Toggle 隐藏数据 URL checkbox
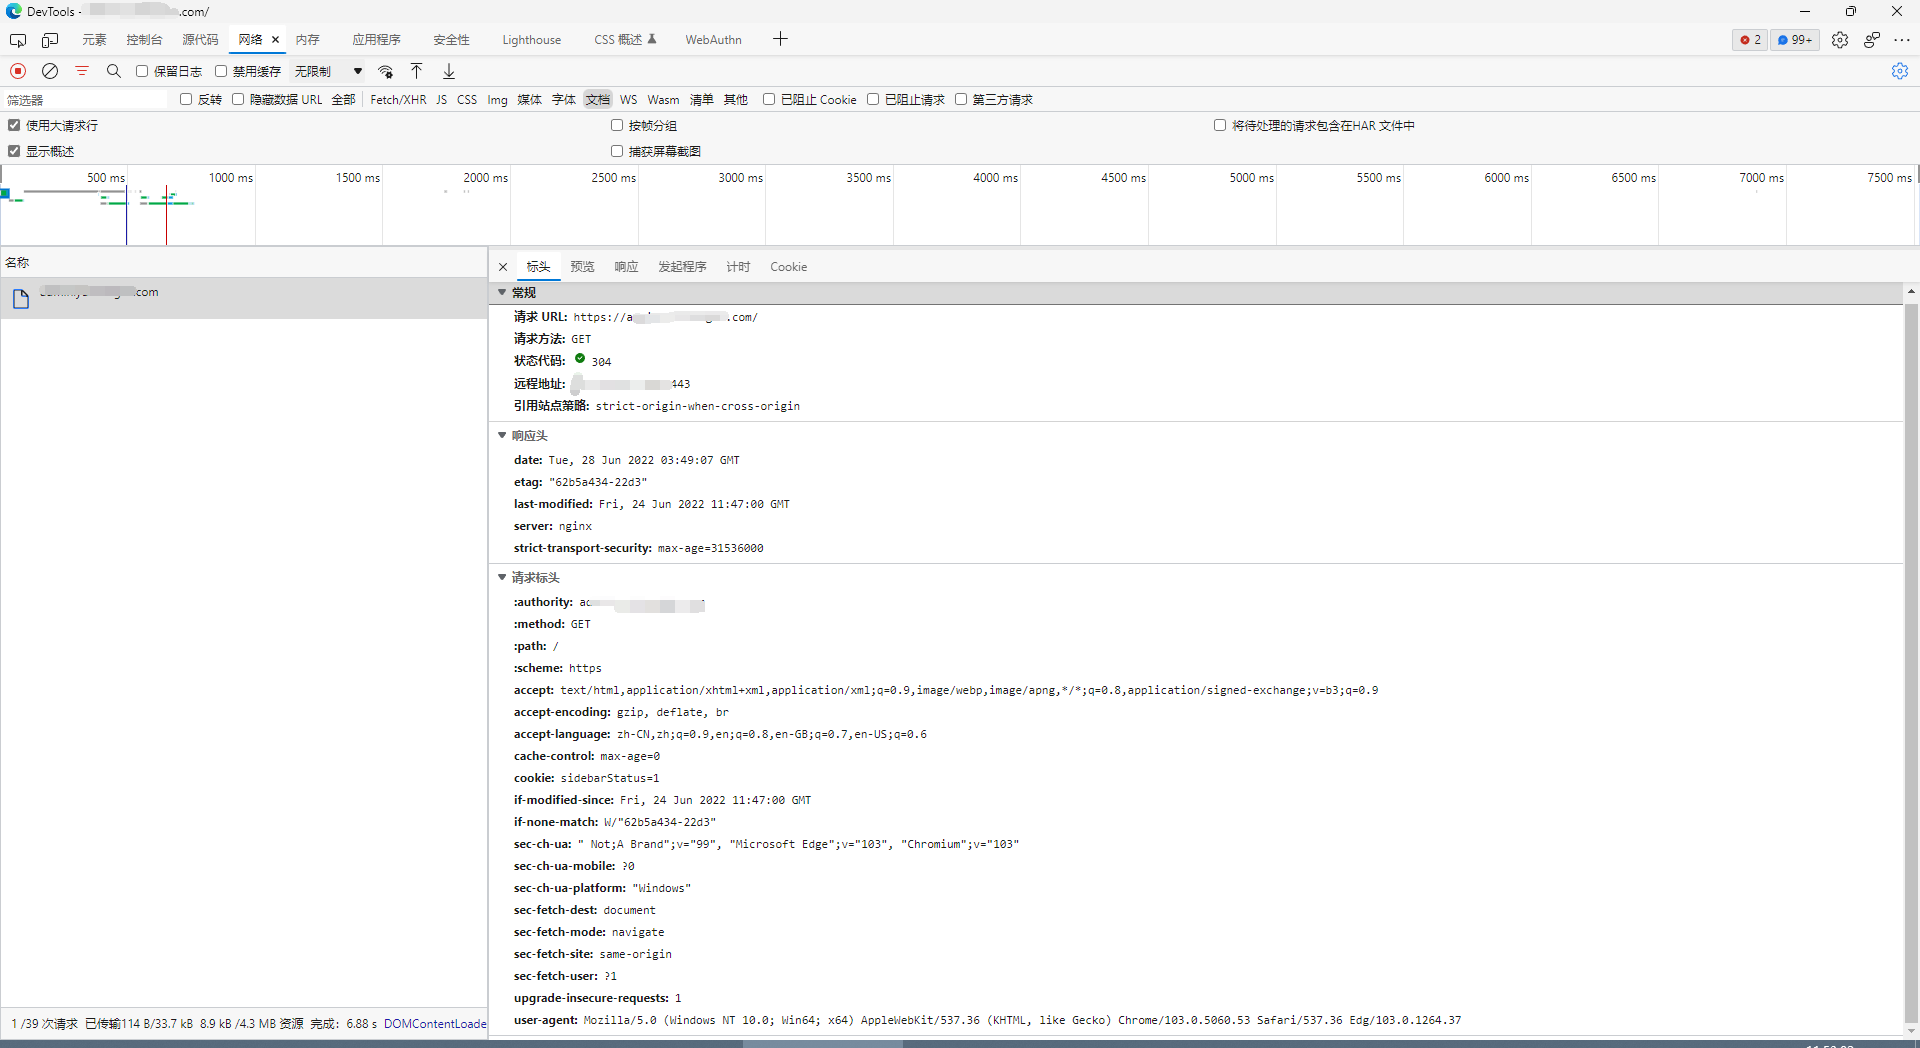The image size is (1920, 1048). click(238, 99)
